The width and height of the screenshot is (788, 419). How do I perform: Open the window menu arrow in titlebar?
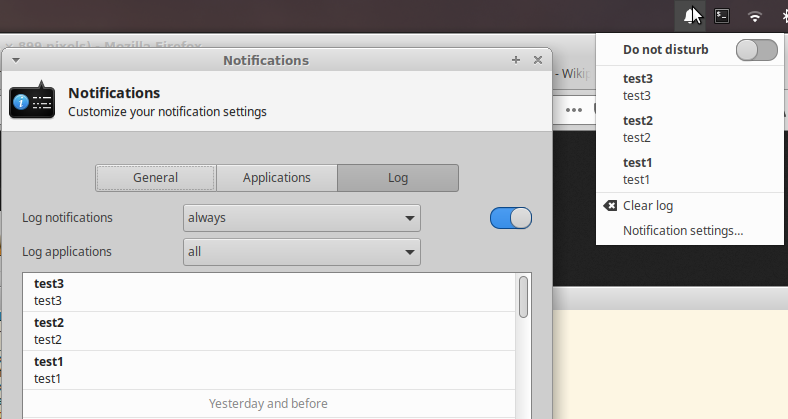click(x=16, y=60)
